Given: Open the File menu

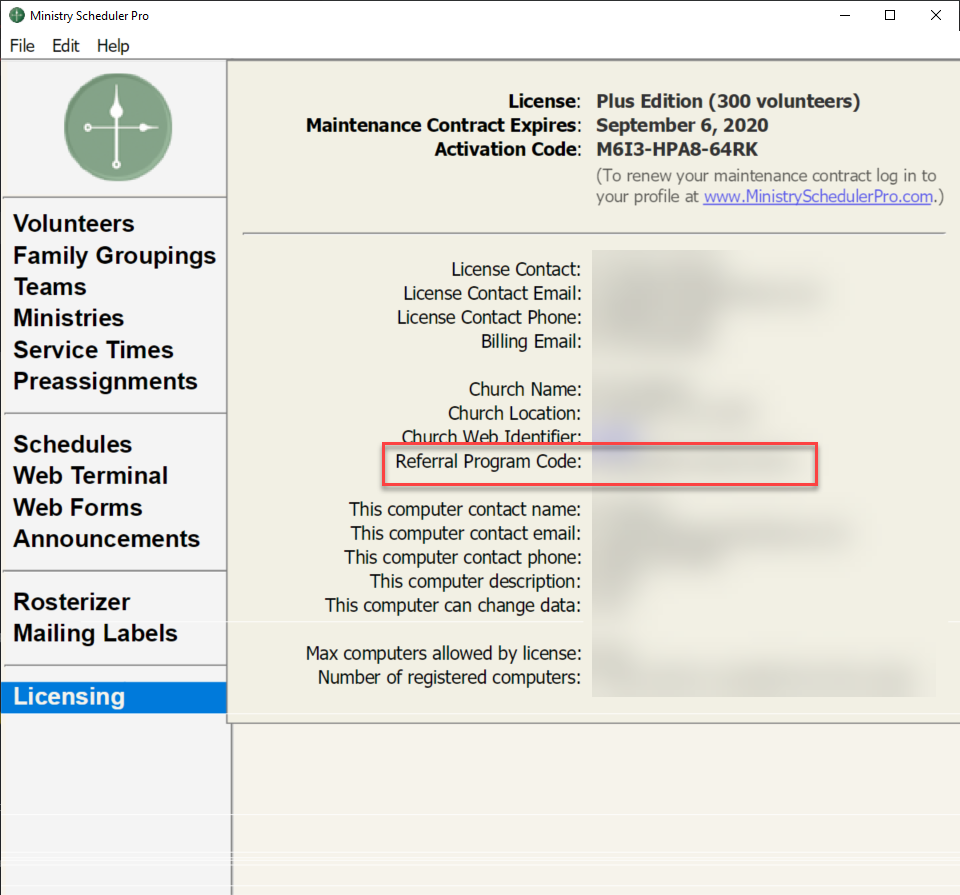Looking at the screenshot, I should (22, 46).
